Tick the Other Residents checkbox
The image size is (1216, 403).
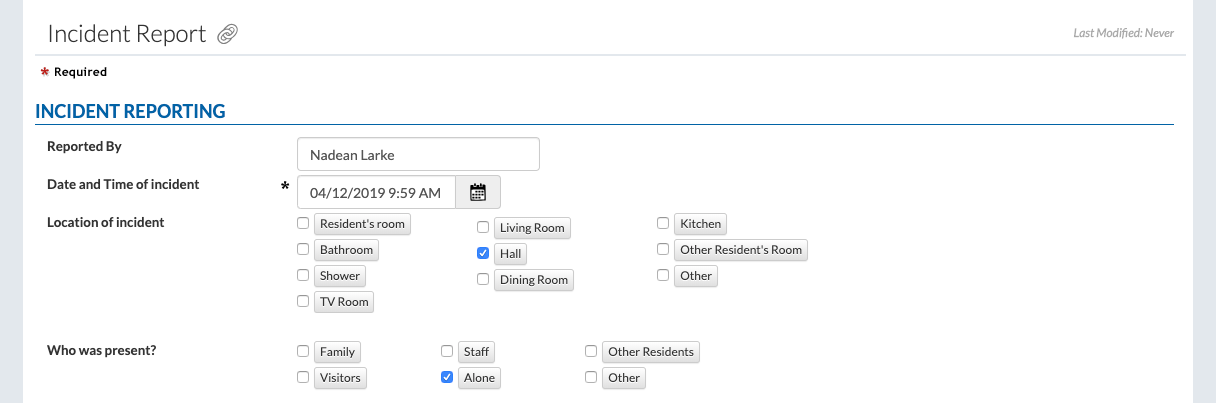tap(591, 351)
